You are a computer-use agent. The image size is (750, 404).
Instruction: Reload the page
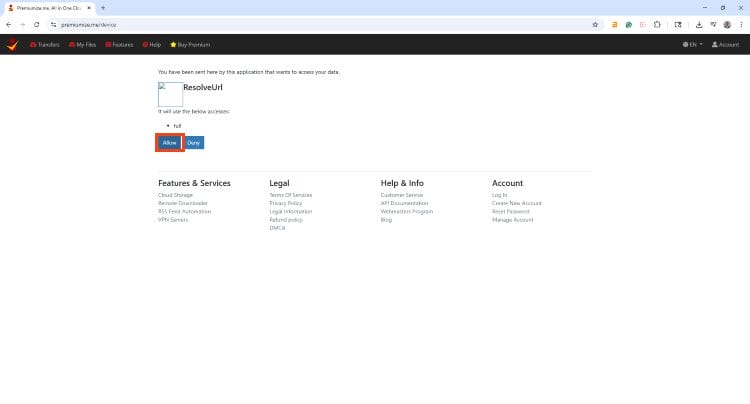point(36,24)
